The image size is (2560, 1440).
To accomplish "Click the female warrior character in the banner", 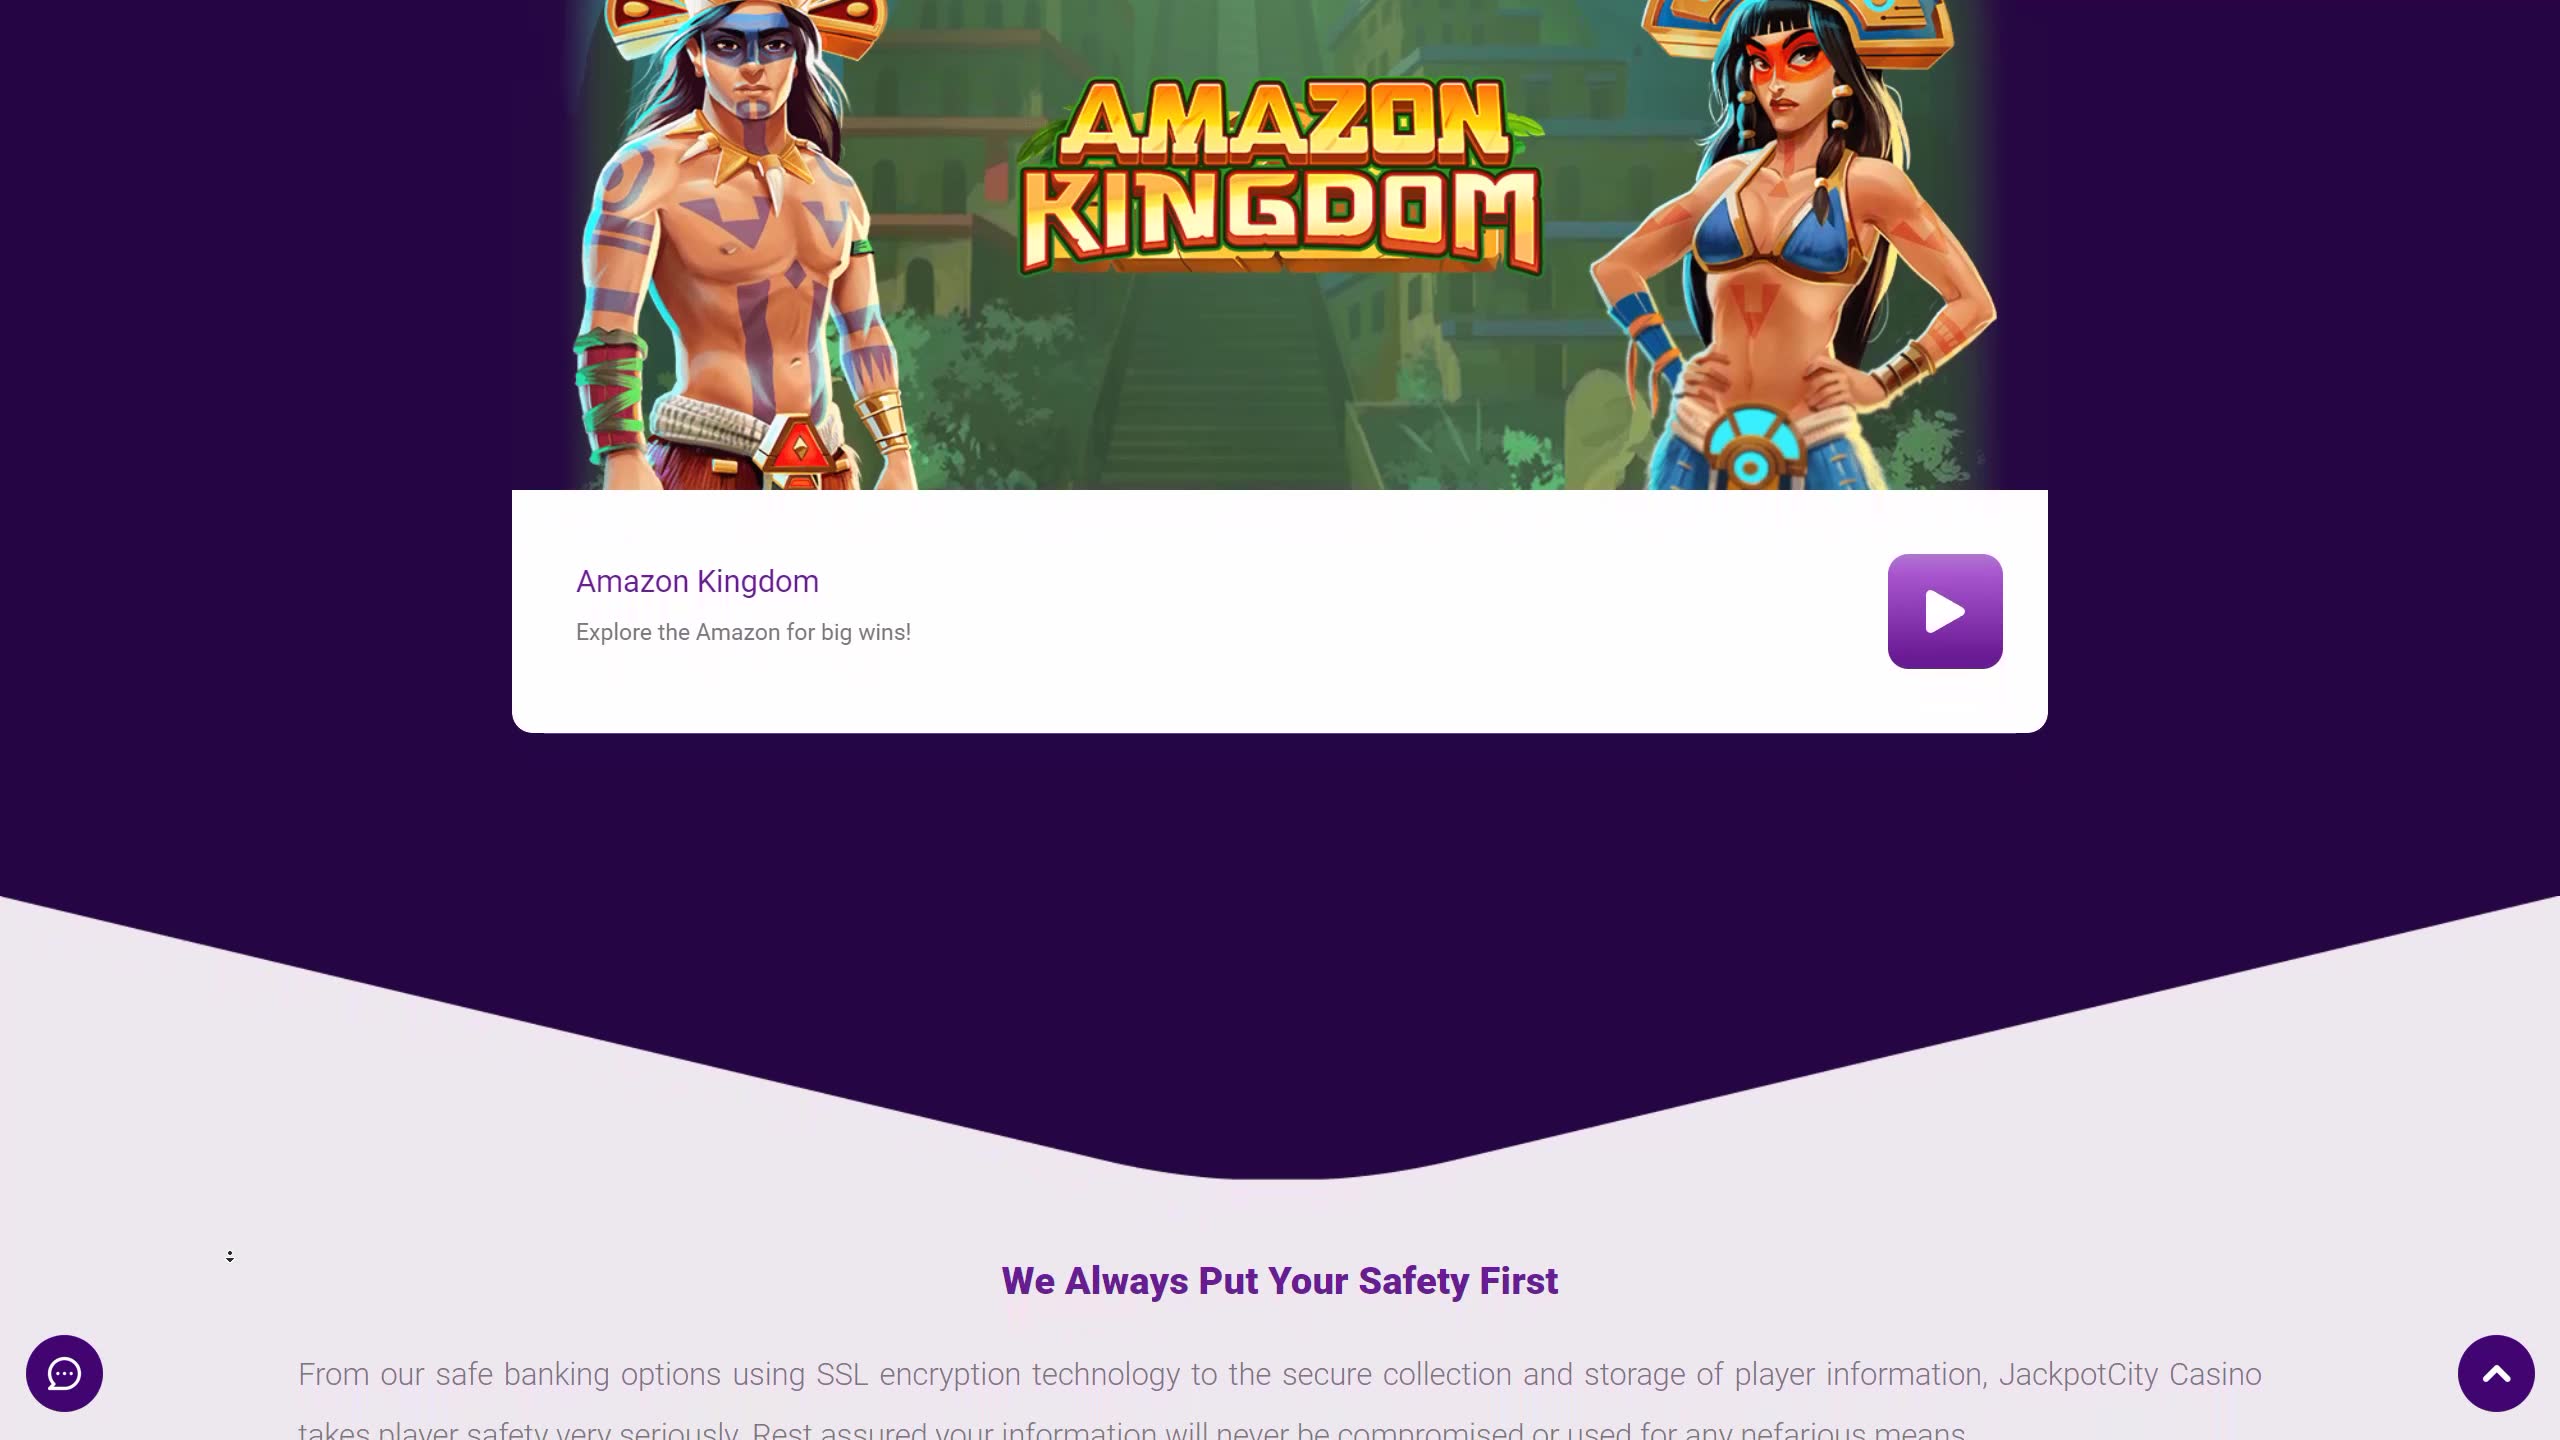I will click(x=1790, y=245).
